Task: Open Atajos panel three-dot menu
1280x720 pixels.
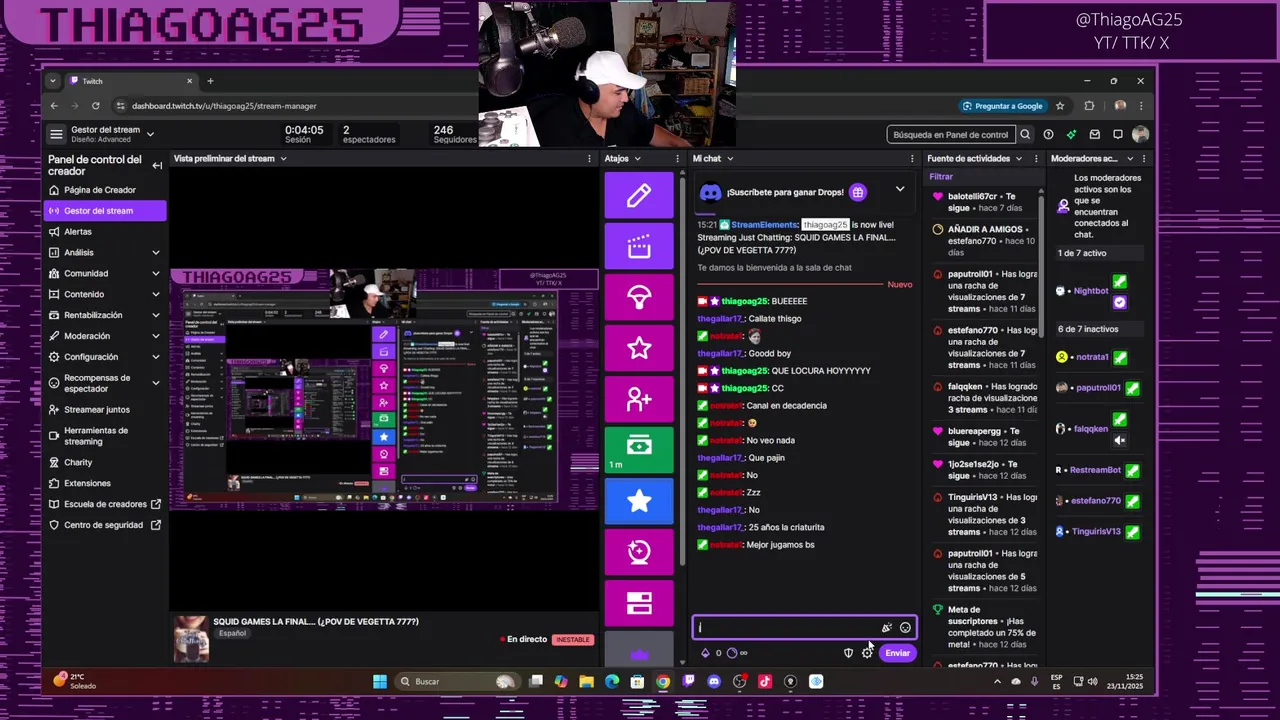Action: click(x=677, y=159)
